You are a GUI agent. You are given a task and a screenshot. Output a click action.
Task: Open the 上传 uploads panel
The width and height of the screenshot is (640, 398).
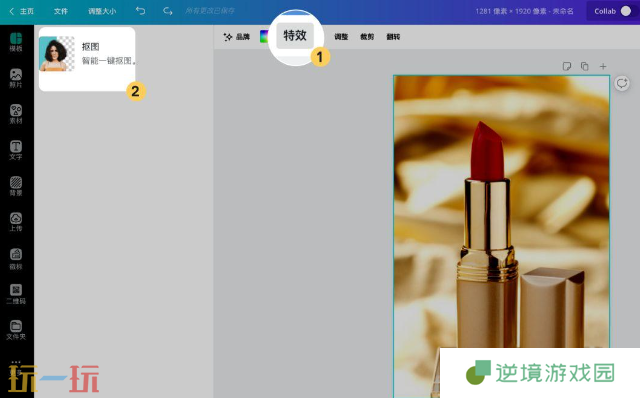click(x=16, y=222)
